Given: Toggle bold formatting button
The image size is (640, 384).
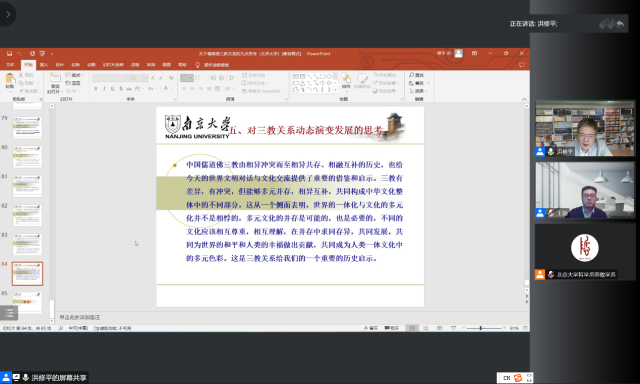Looking at the screenshot, I should pos(96,89).
